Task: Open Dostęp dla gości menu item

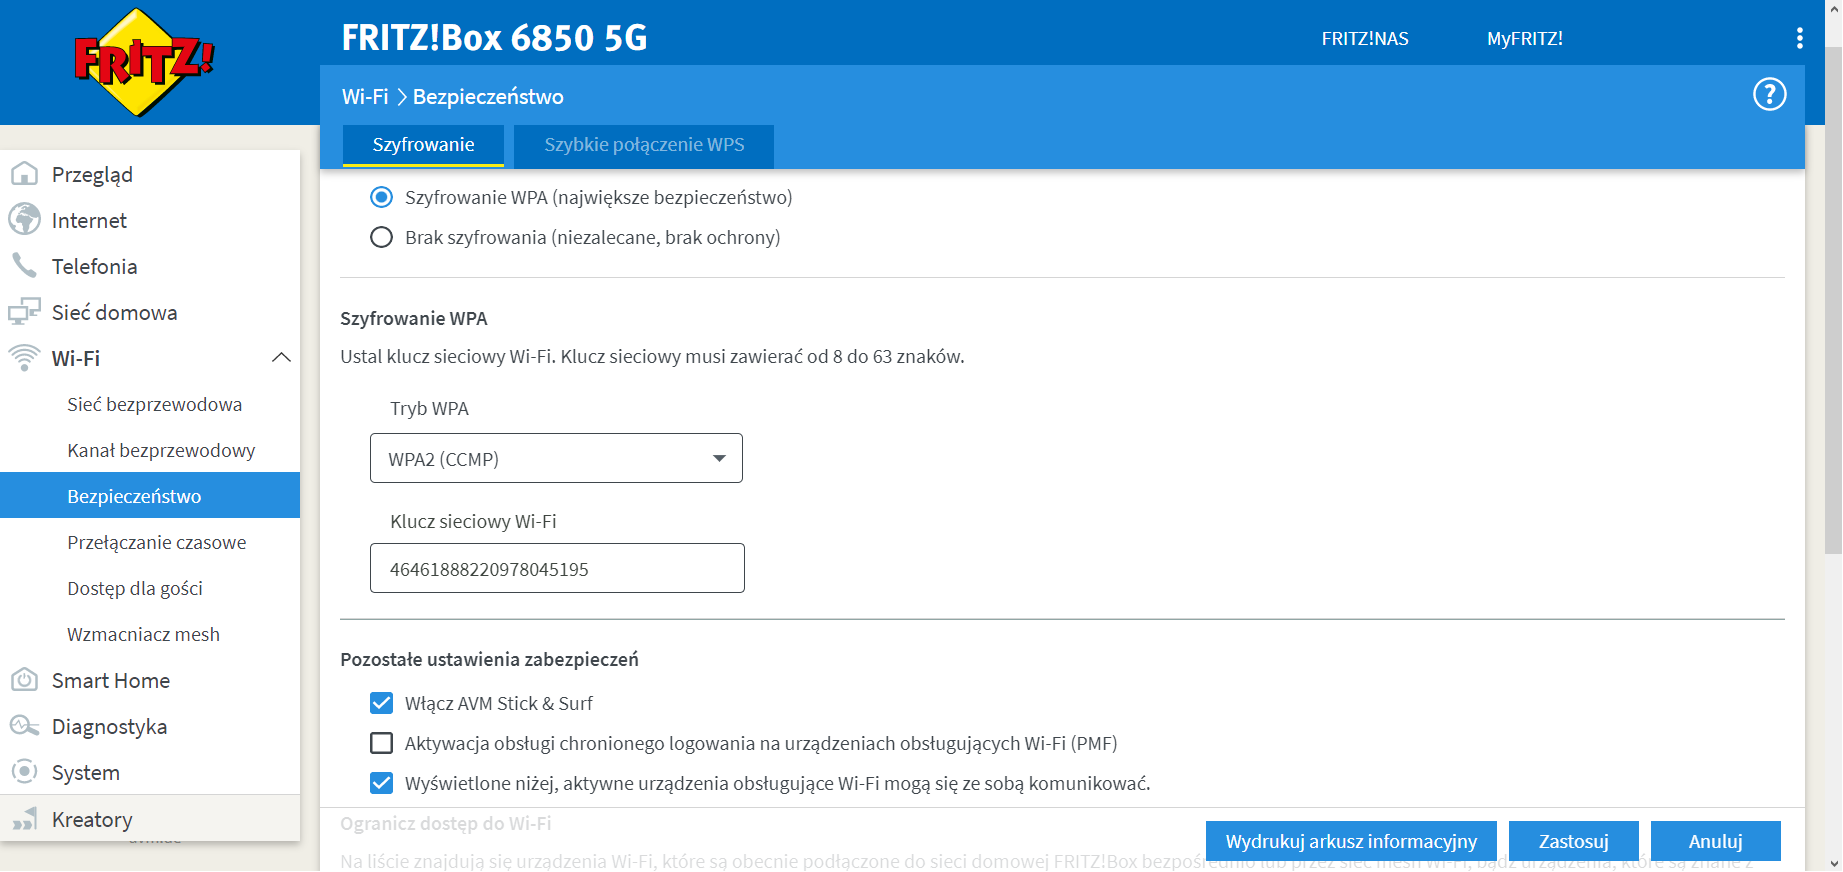Action: [135, 588]
